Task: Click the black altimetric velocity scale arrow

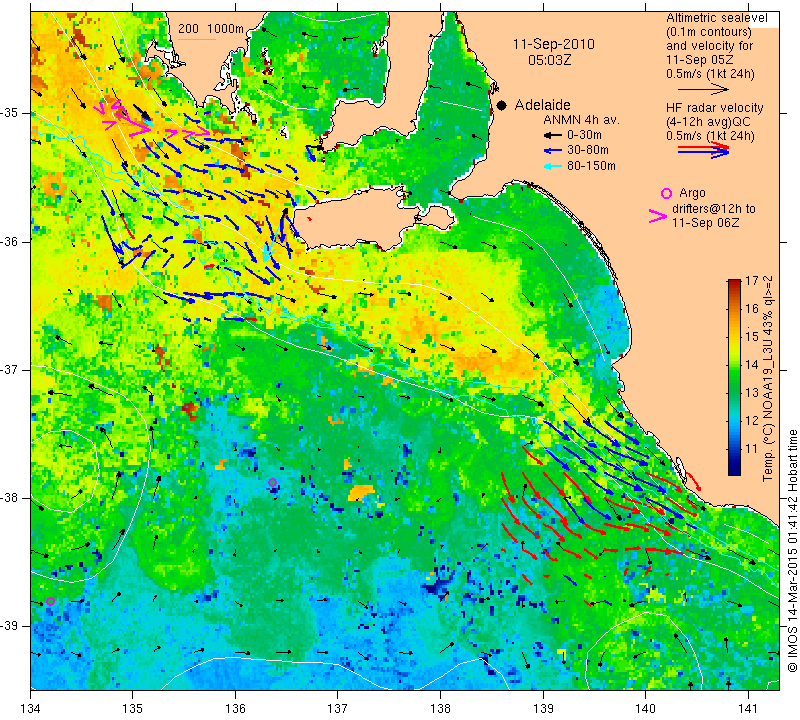Action: (x=703, y=89)
